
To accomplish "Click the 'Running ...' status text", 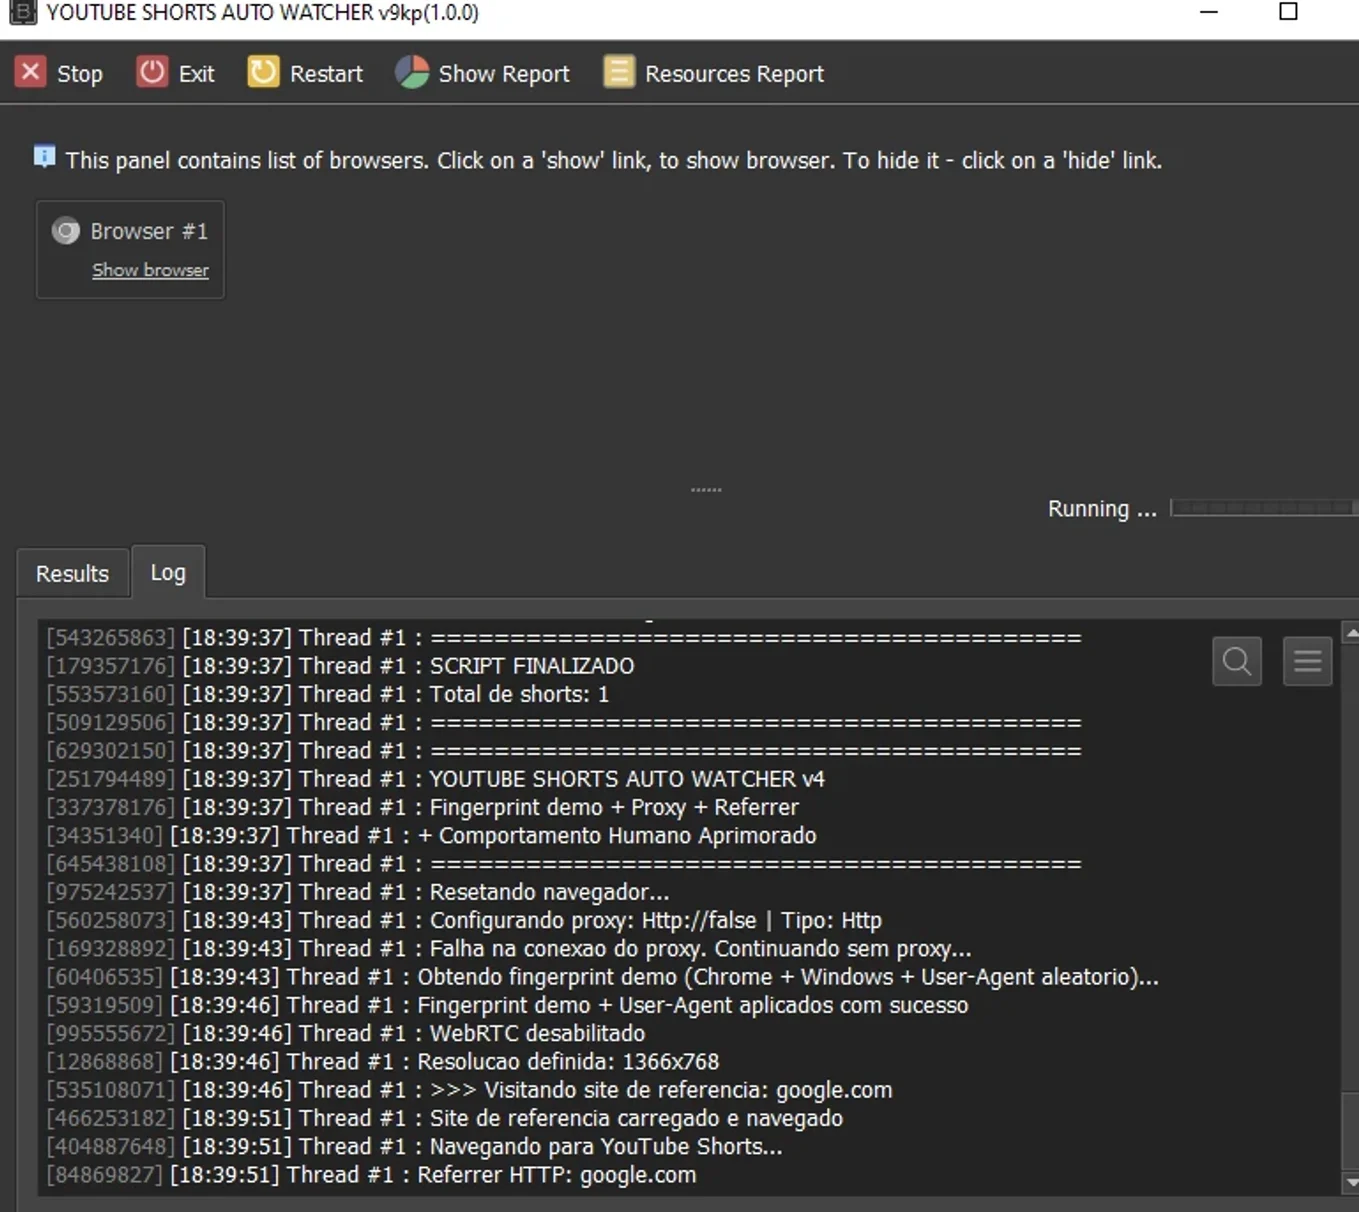I will click(x=1102, y=509).
